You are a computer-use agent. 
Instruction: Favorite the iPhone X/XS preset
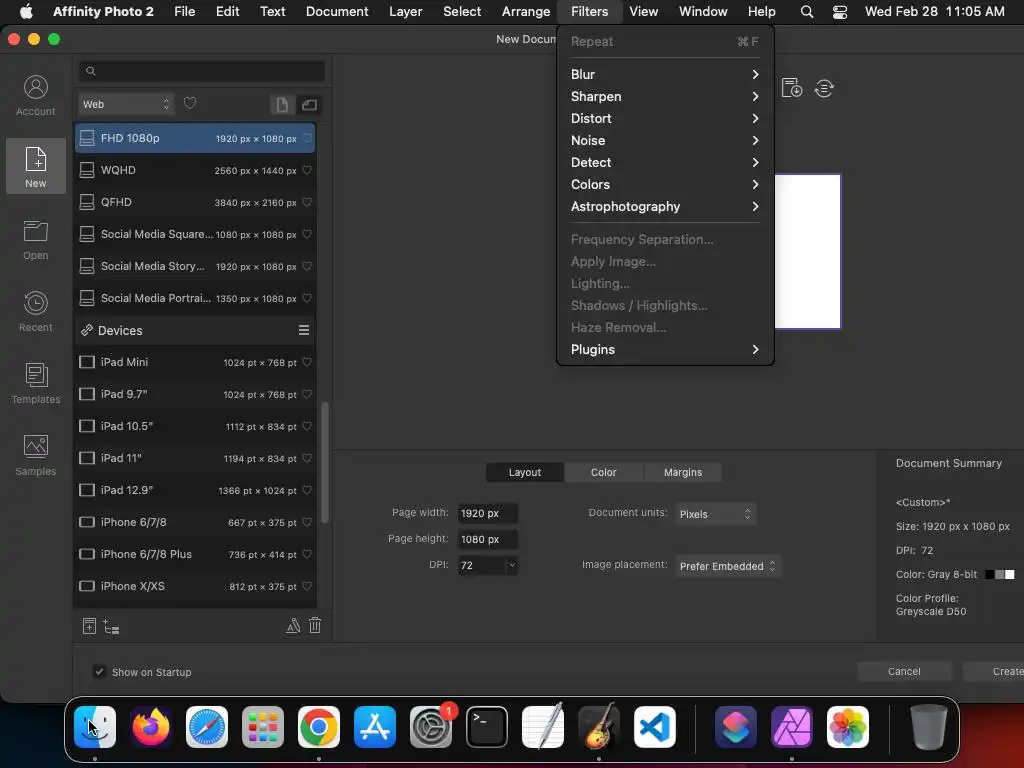[x=307, y=586]
